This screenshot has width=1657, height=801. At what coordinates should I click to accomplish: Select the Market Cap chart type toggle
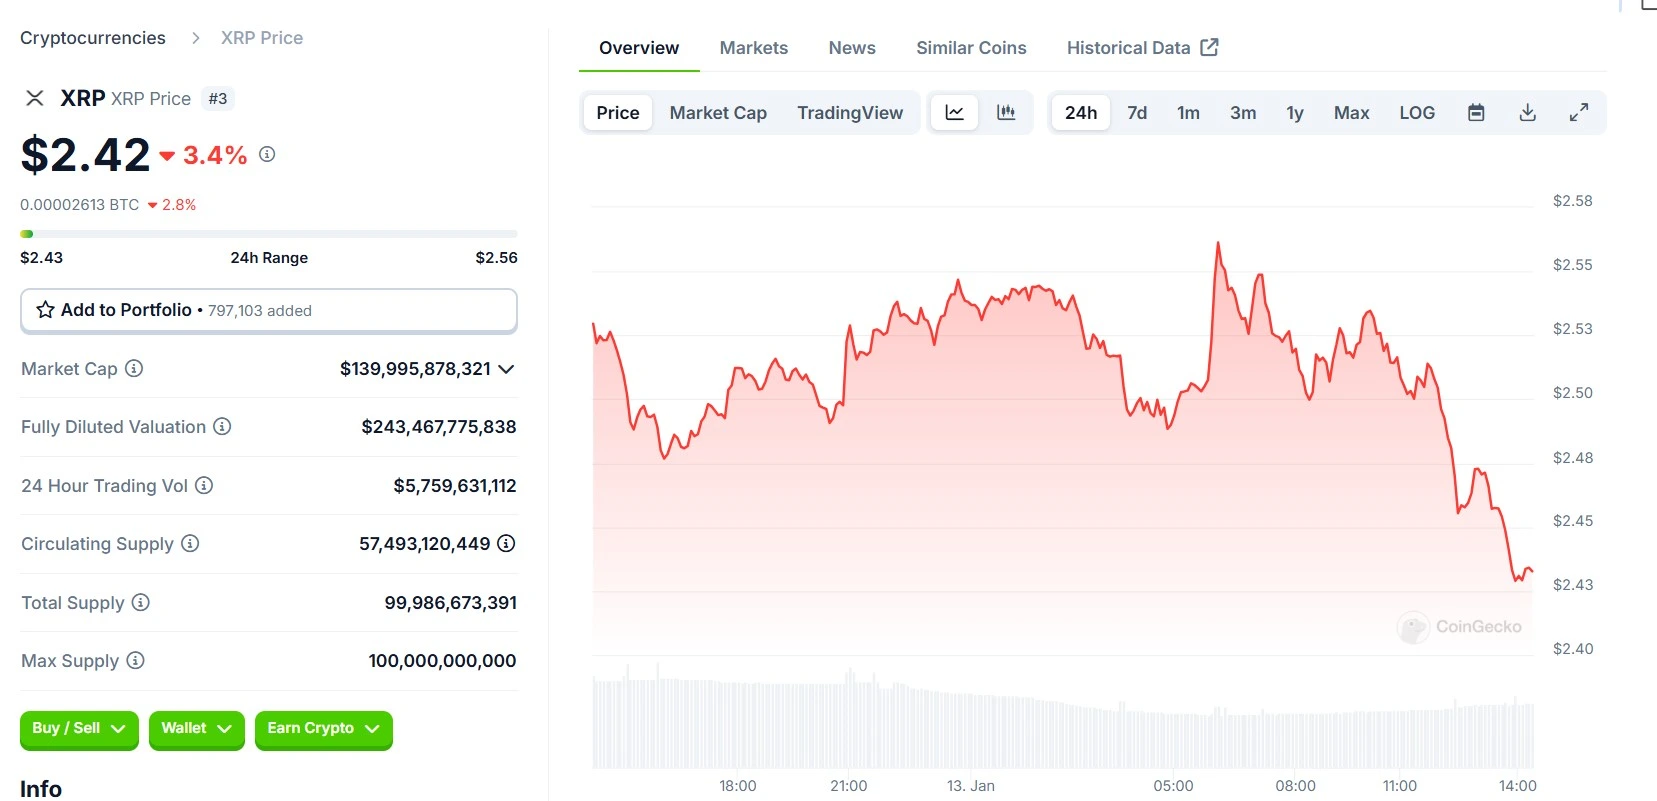coord(718,113)
